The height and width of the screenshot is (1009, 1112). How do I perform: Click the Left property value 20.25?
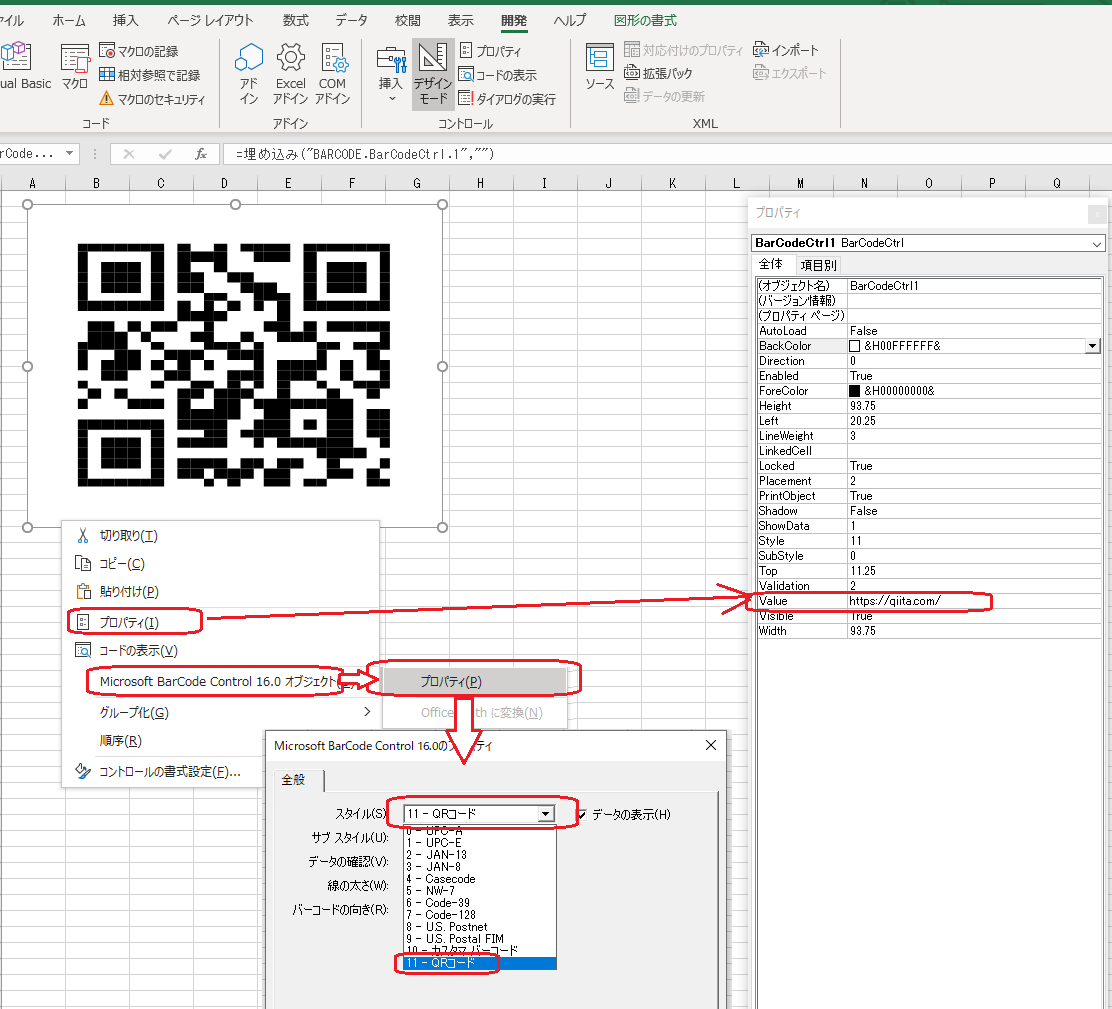point(974,420)
